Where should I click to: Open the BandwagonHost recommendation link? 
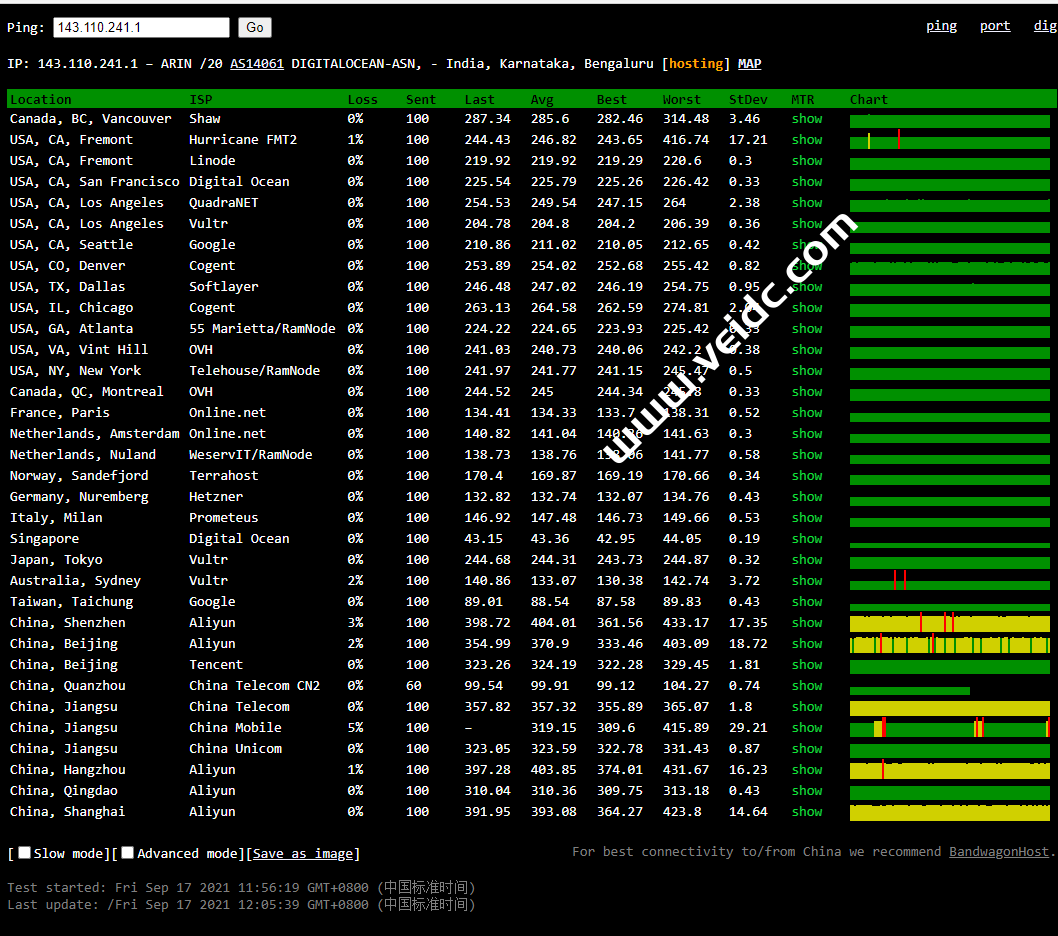coord(999,852)
